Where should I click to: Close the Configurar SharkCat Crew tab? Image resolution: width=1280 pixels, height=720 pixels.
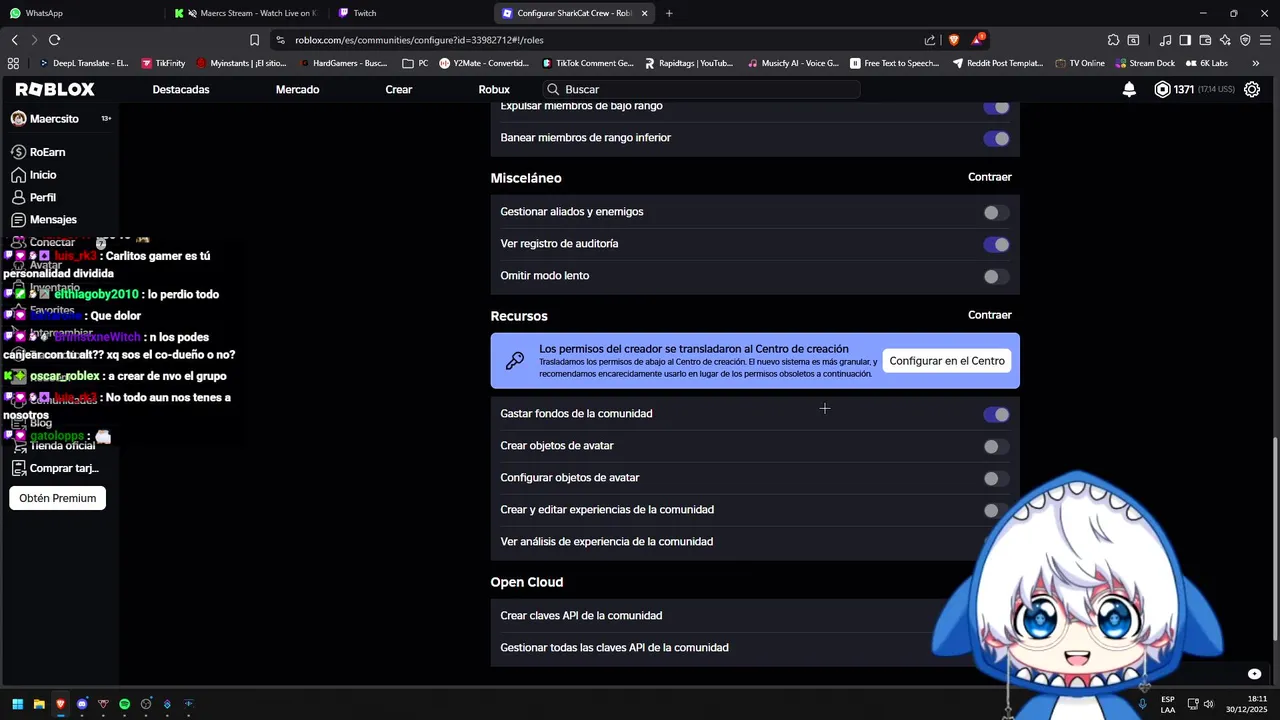(x=644, y=13)
